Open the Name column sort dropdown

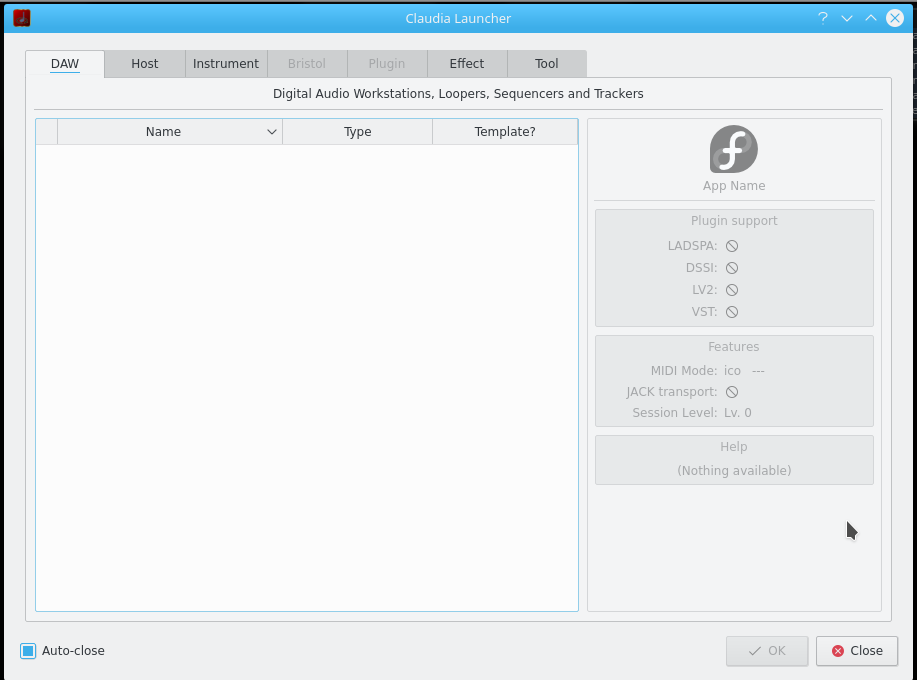tap(270, 131)
